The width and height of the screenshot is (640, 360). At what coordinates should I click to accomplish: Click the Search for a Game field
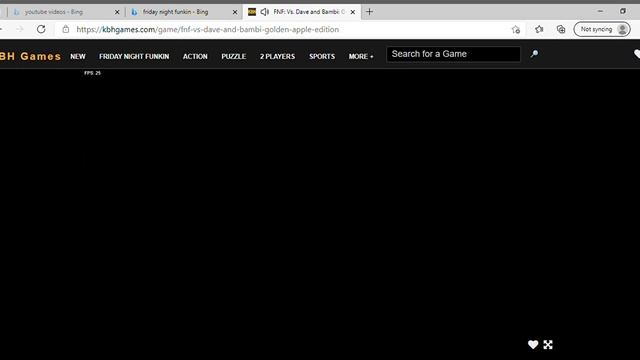[453, 54]
